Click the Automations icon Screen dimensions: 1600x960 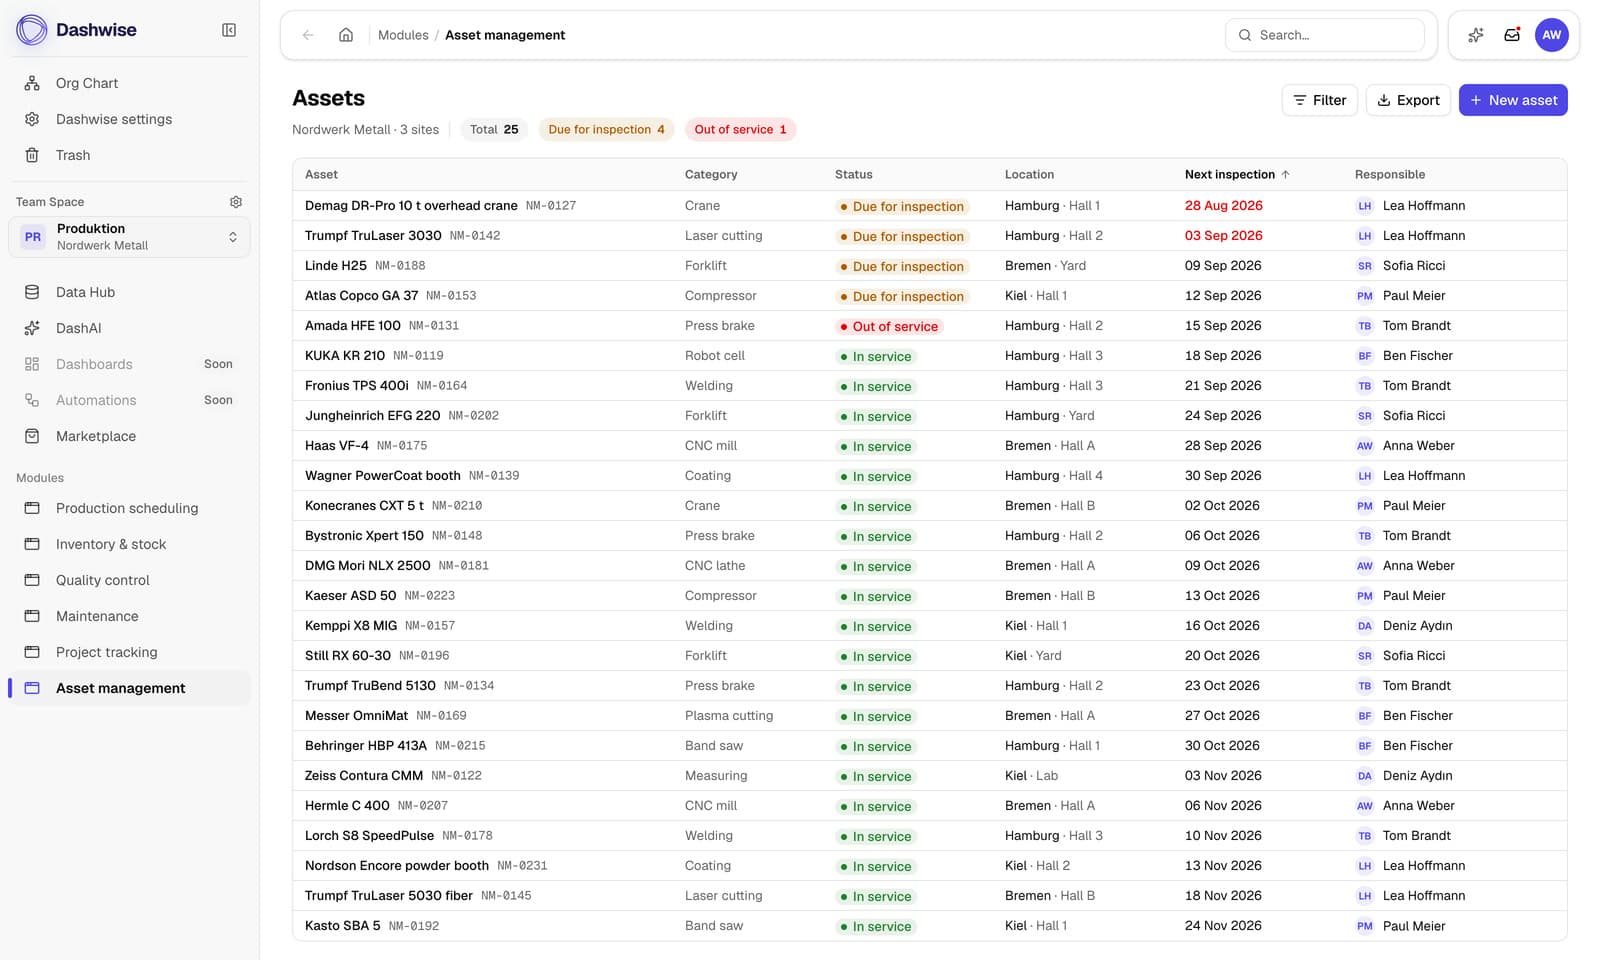tap(32, 400)
